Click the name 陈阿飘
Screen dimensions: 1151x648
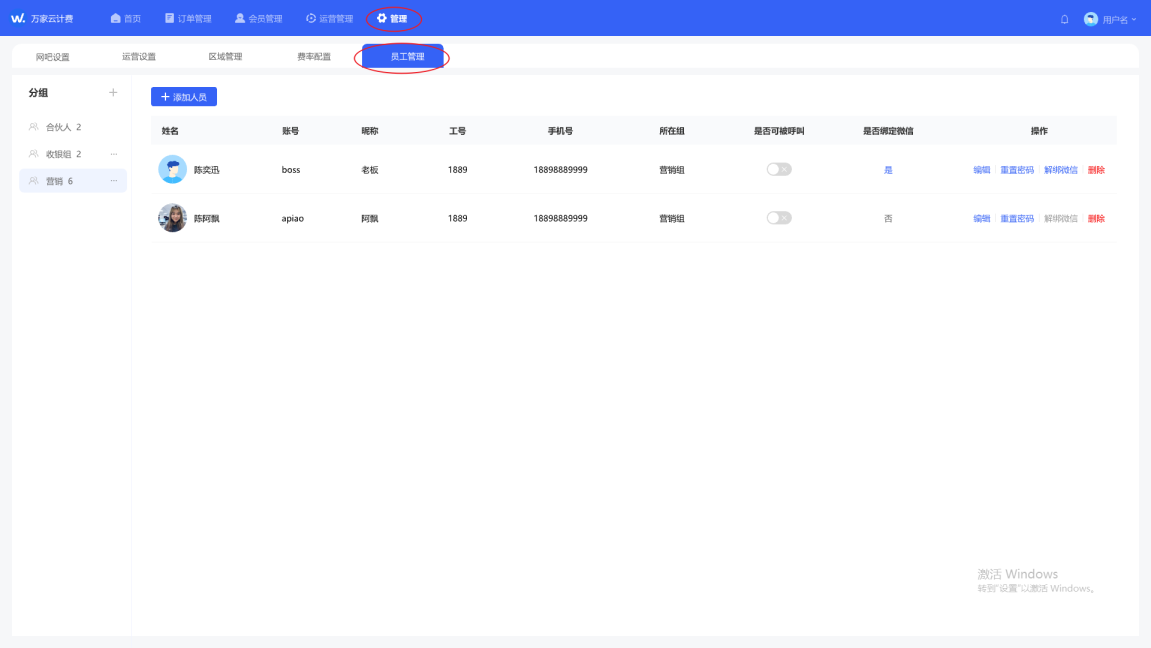point(206,219)
